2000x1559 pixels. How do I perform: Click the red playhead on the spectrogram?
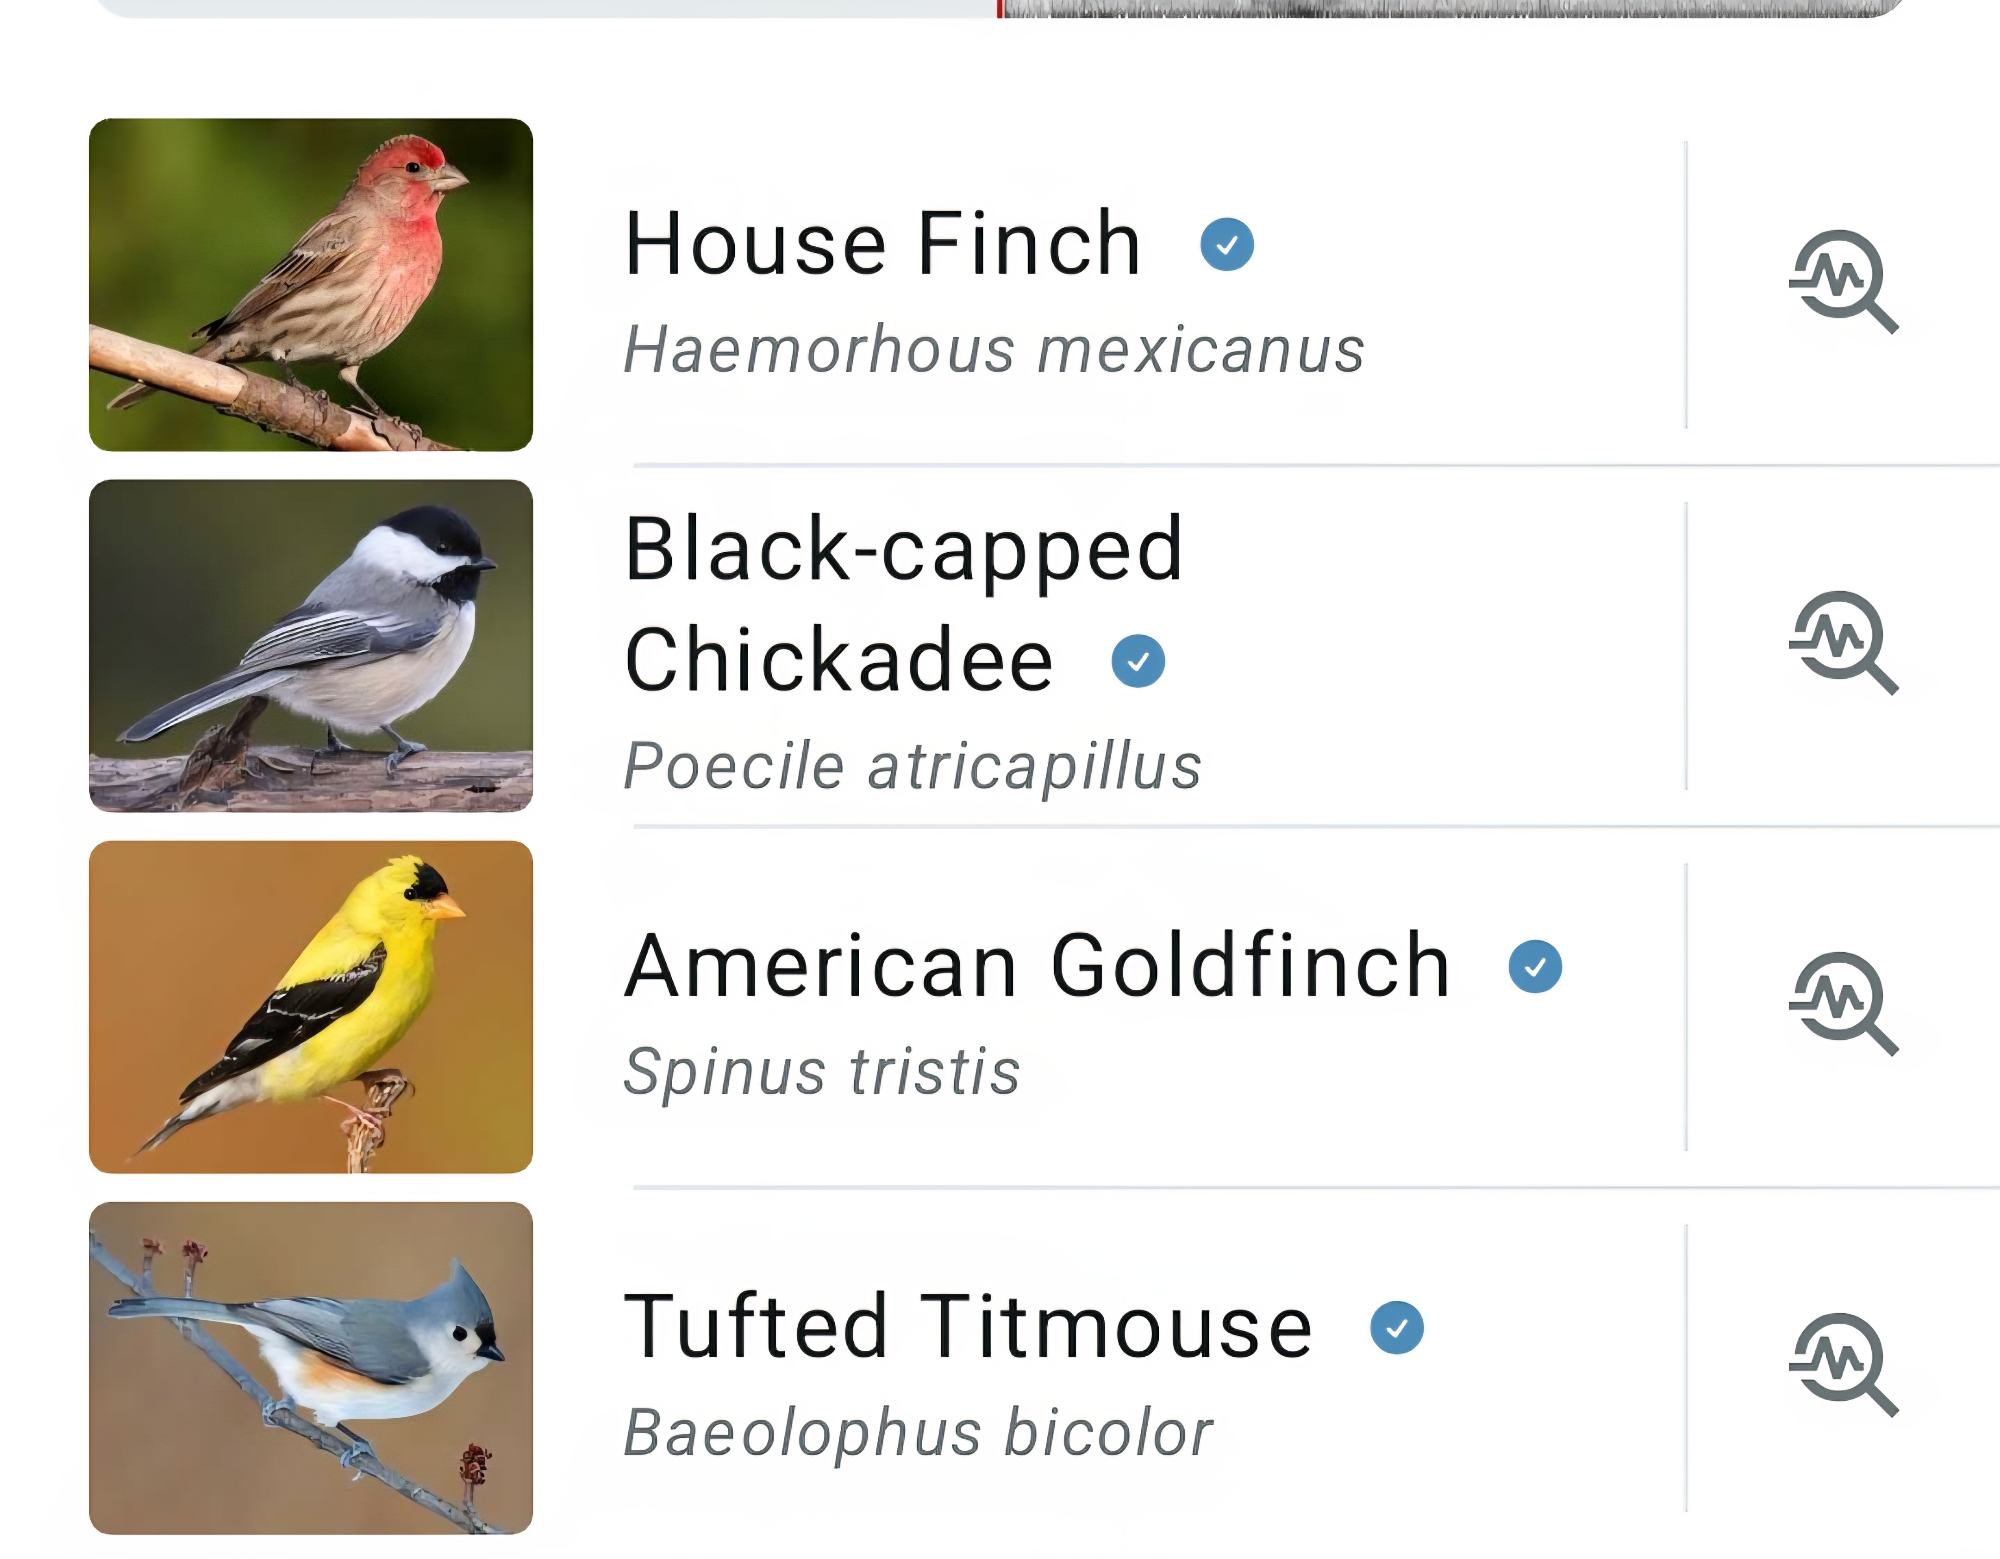[x=999, y=8]
